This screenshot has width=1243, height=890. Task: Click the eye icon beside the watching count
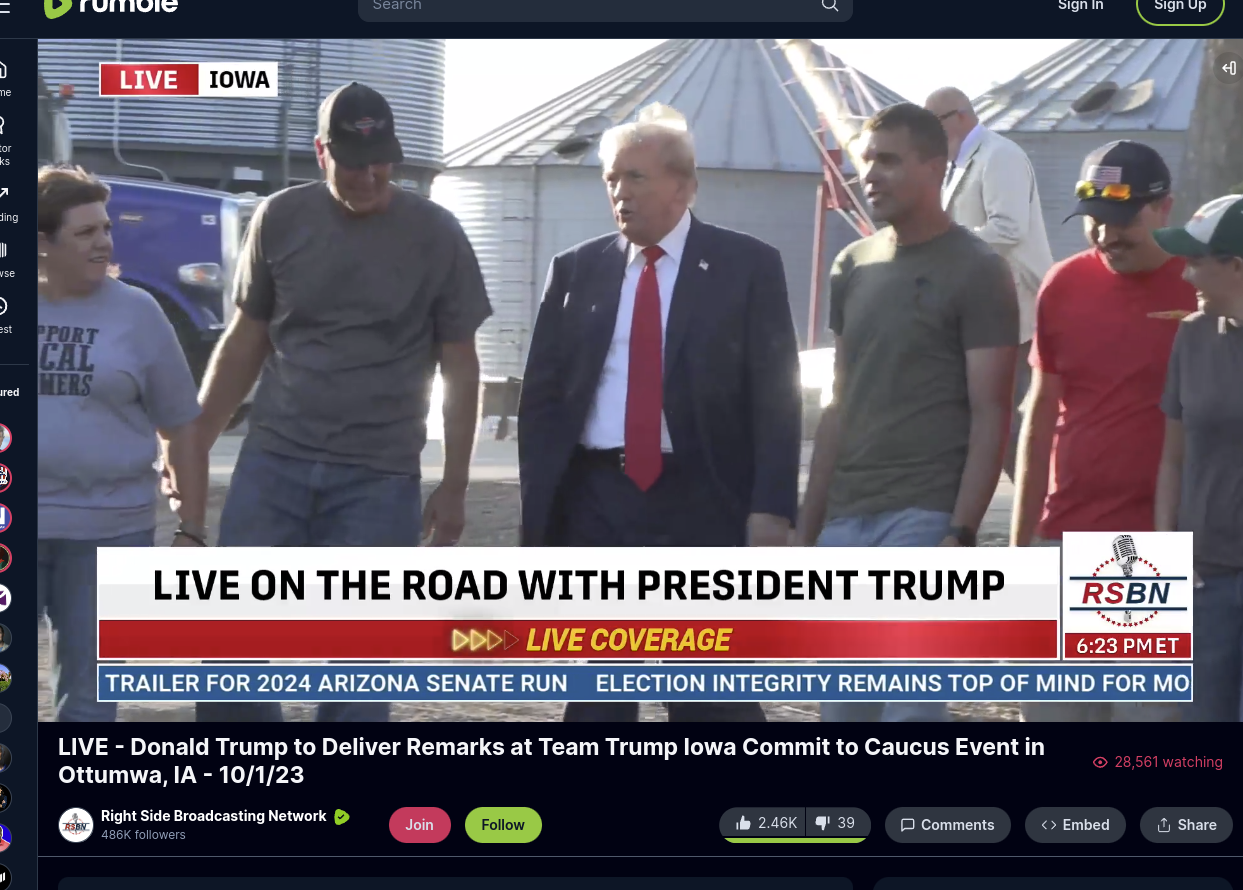coord(1100,762)
